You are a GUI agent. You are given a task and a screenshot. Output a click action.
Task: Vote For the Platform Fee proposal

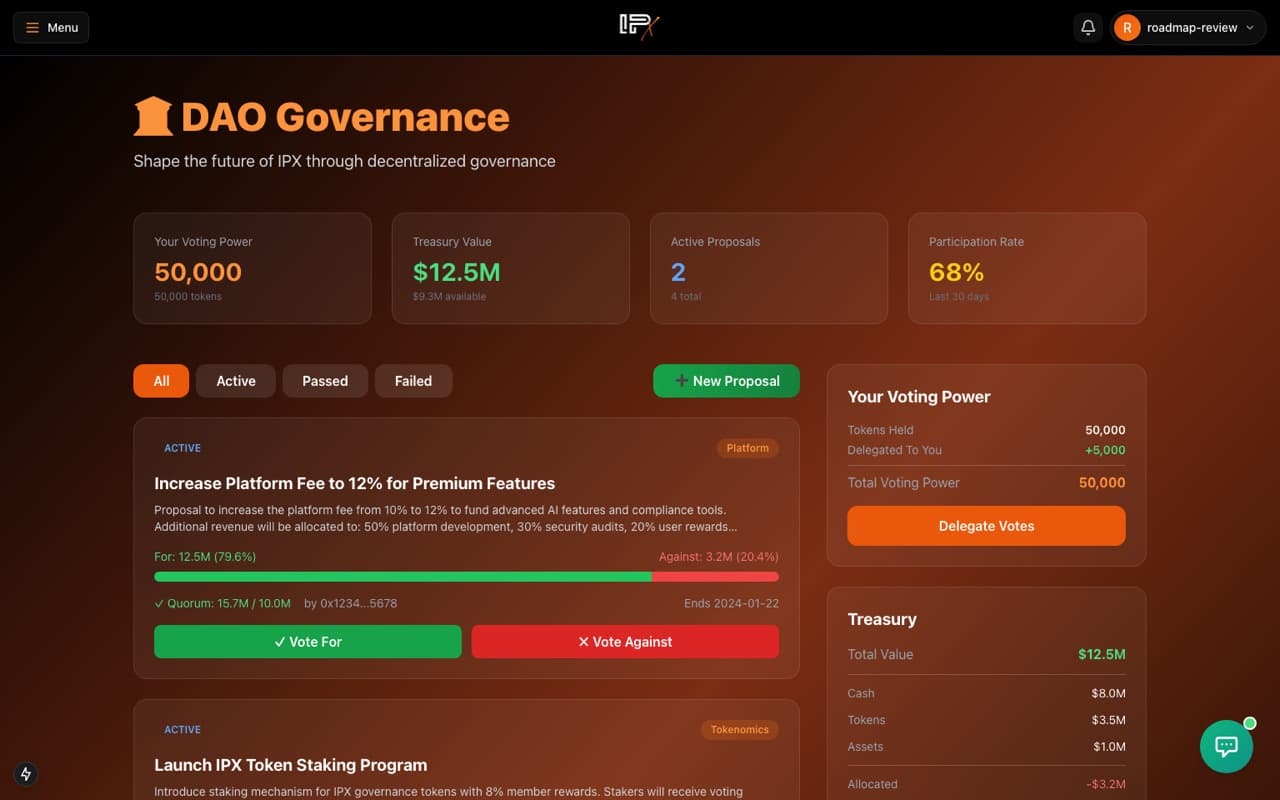point(308,642)
